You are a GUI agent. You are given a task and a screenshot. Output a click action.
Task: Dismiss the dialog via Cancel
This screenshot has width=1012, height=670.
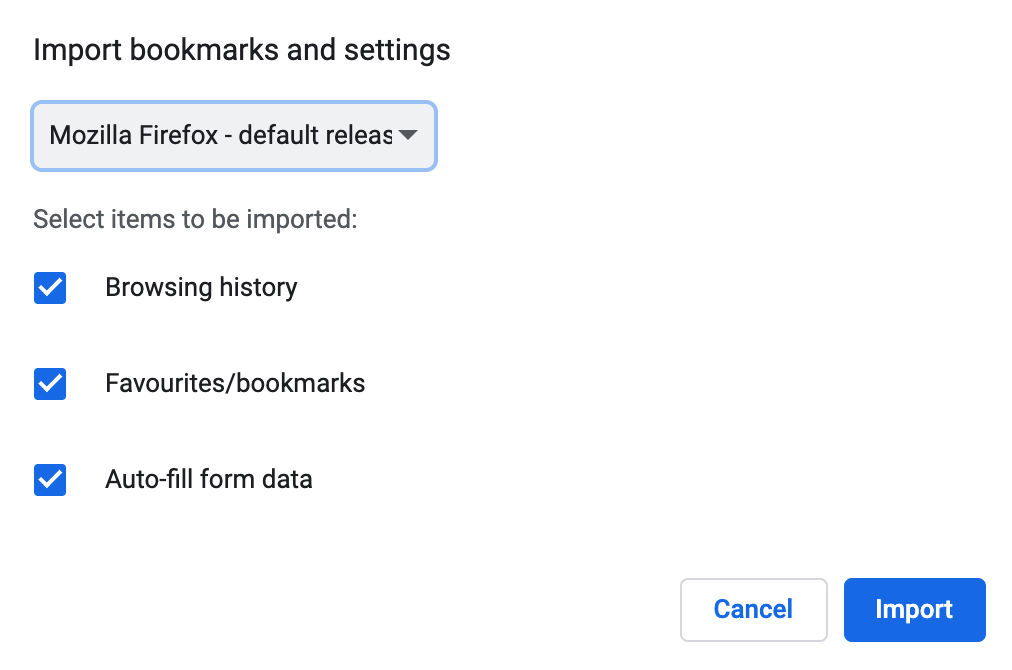753,609
